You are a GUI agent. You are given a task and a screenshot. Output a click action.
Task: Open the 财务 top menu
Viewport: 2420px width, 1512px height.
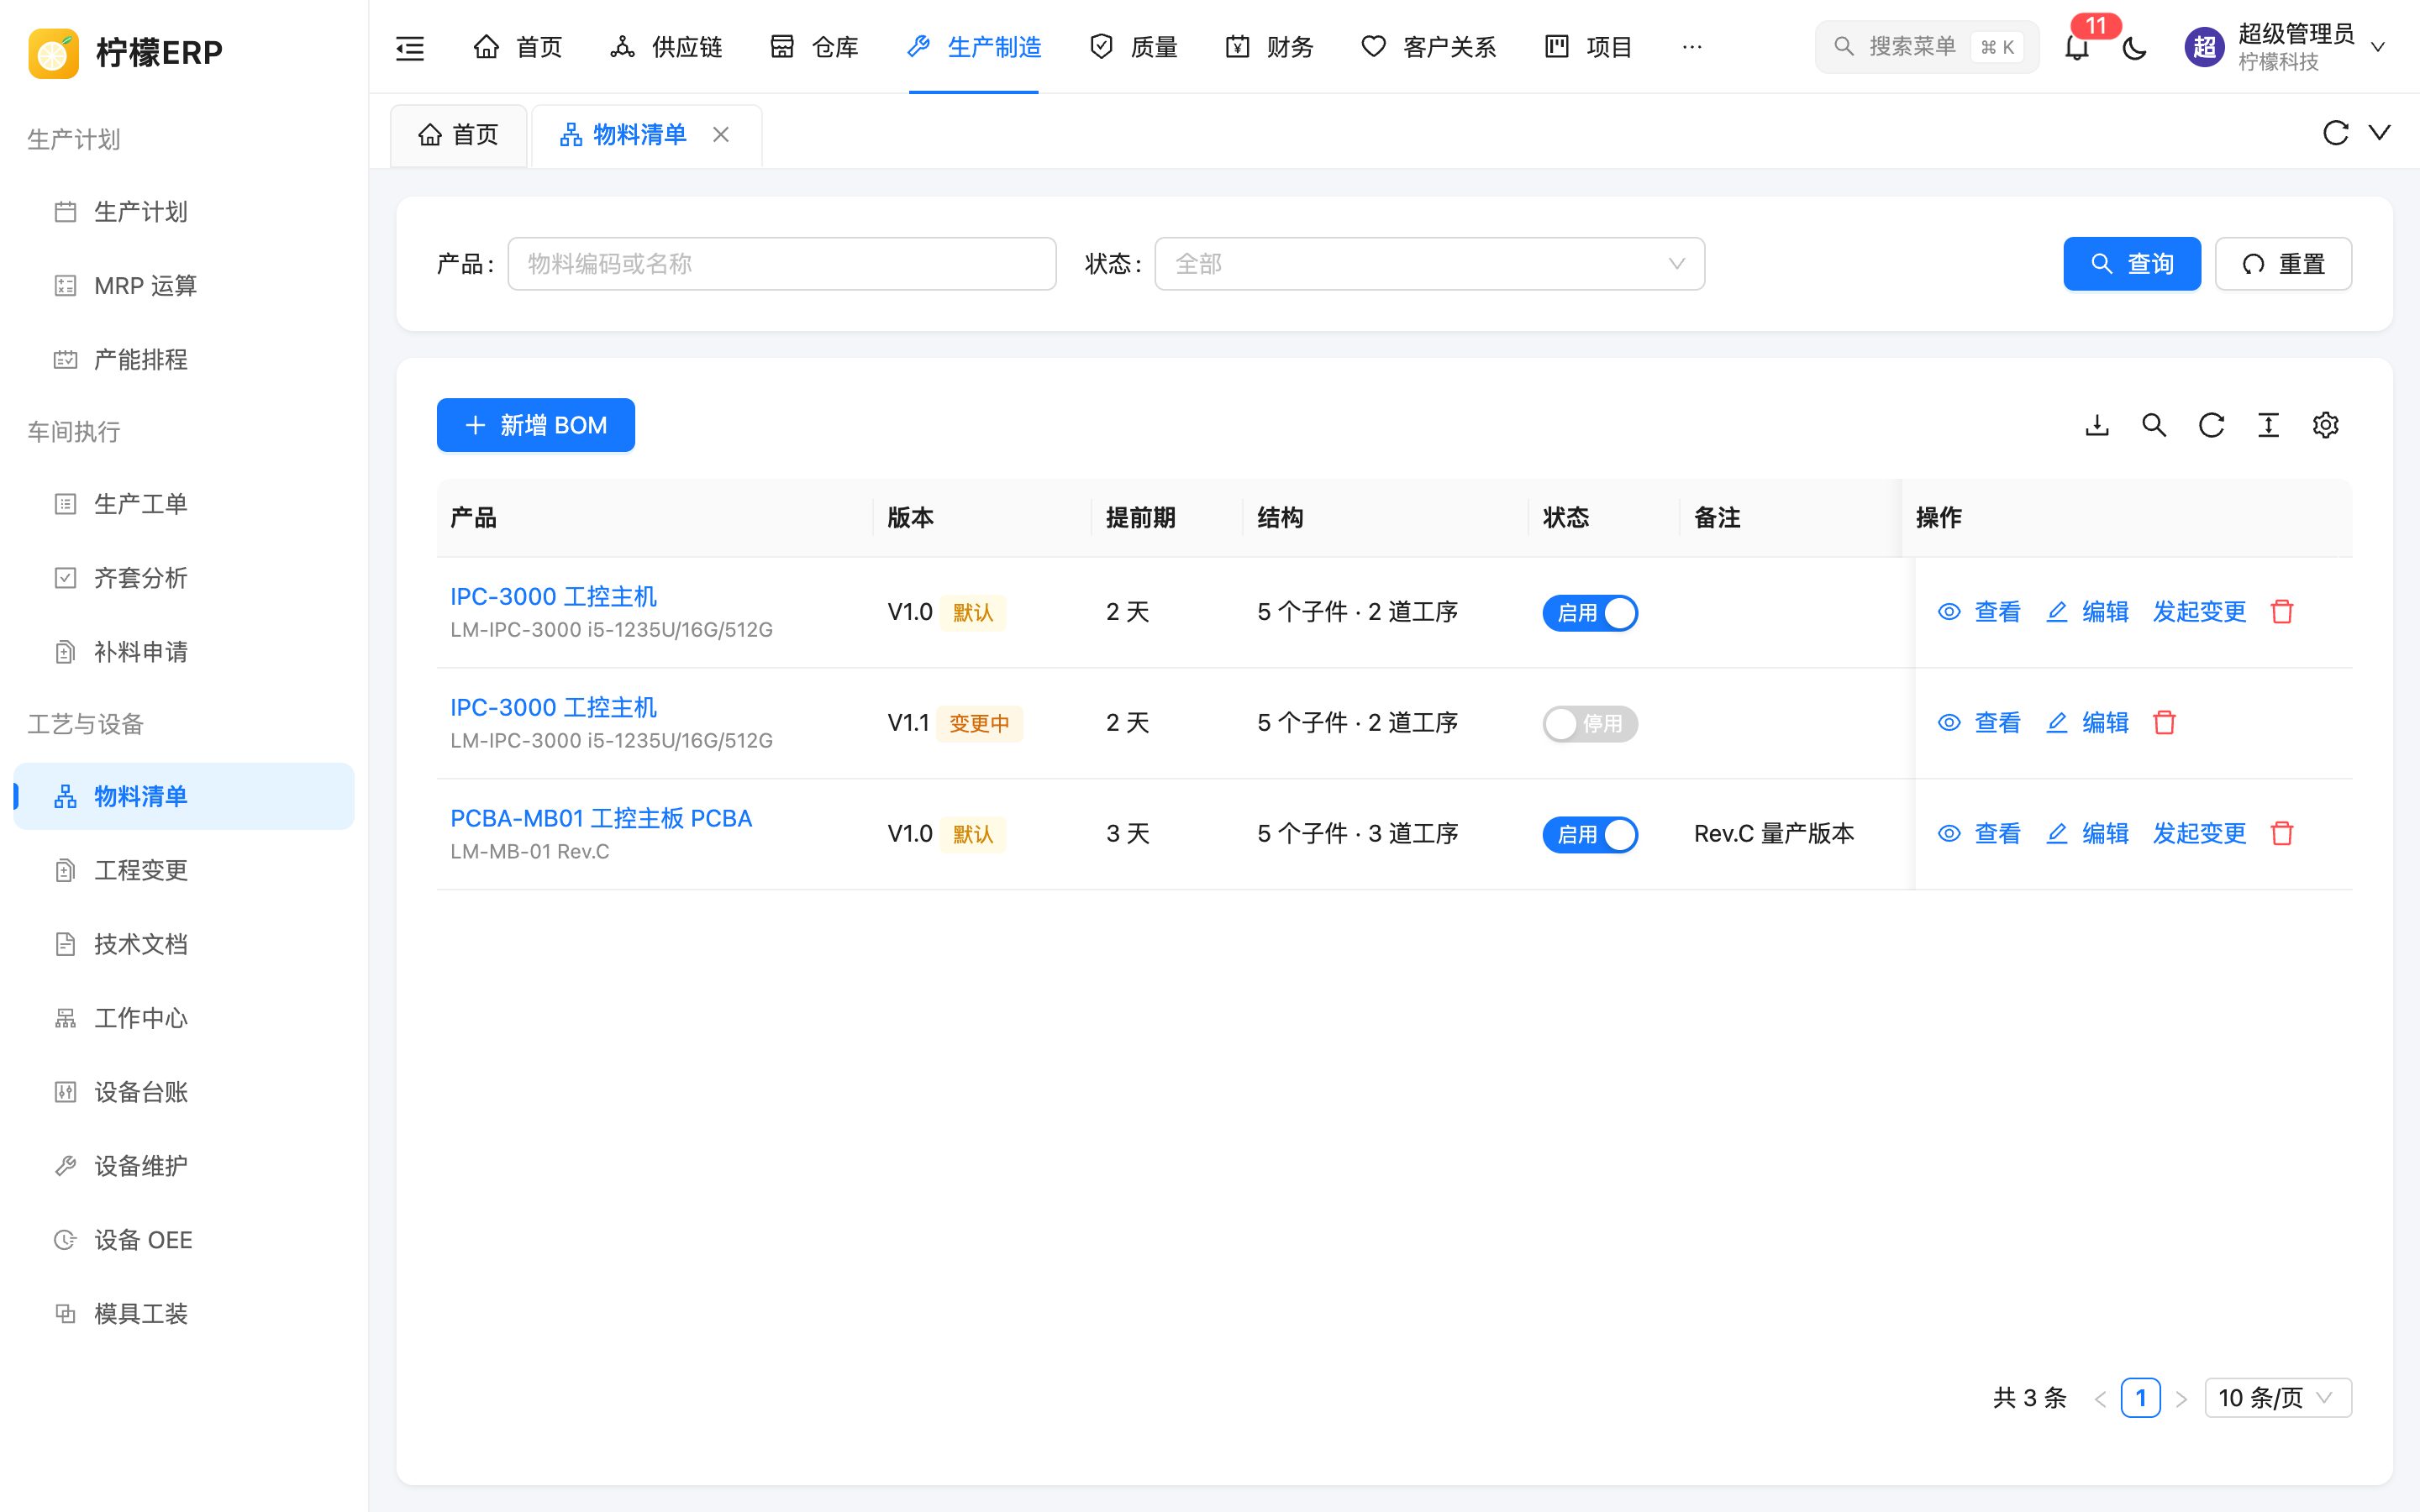(1269, 47)
